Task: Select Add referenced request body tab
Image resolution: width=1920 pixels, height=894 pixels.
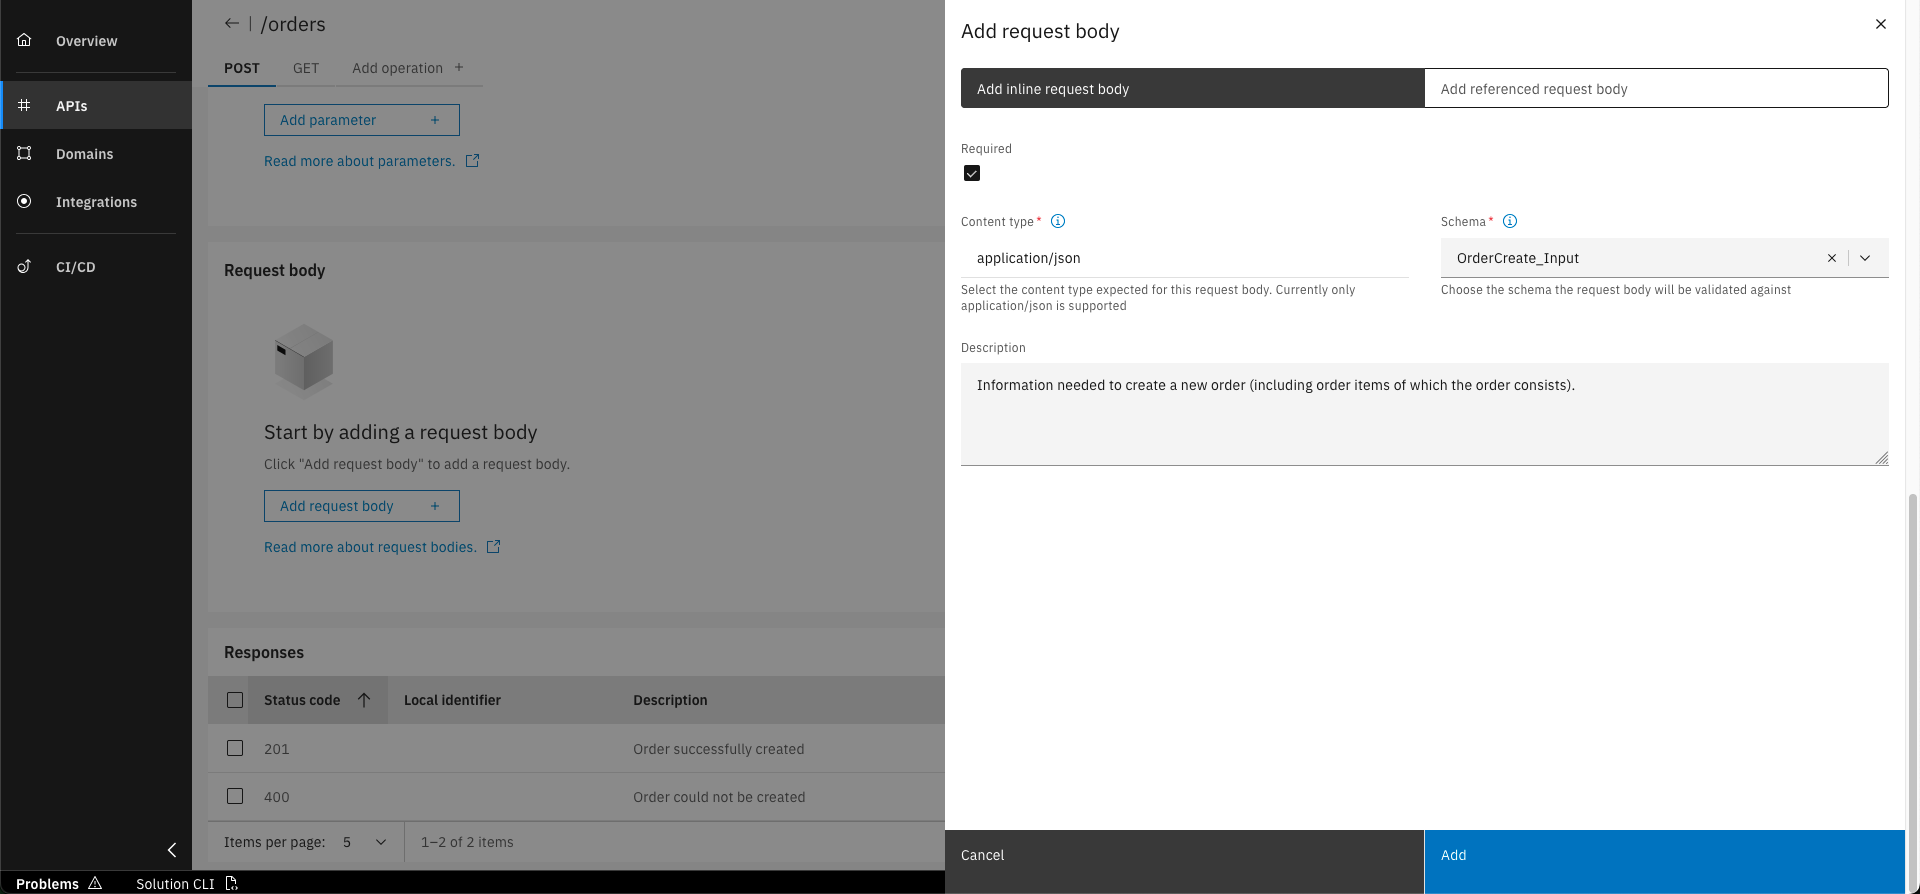Action: coord(1656,88)
